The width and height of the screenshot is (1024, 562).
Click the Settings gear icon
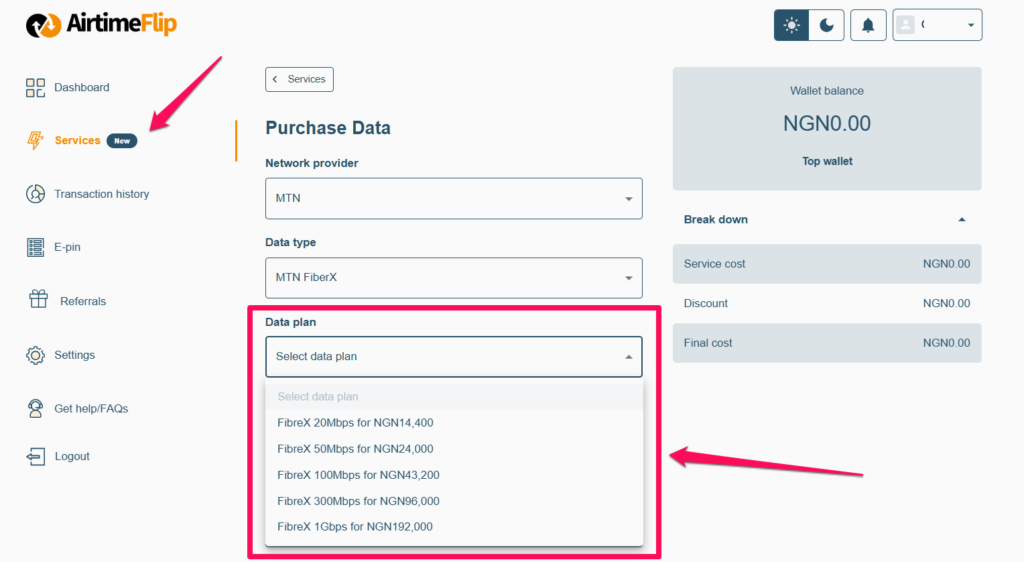35,355
